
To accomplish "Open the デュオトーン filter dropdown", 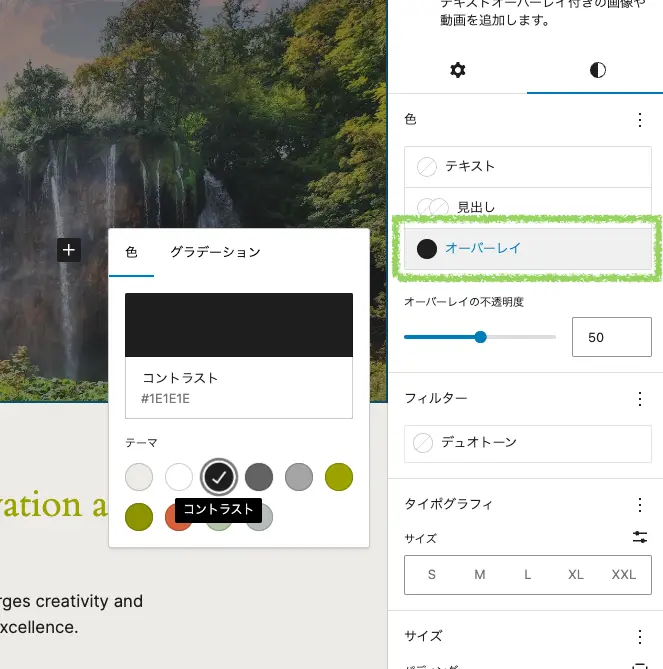I will point(527,442).
